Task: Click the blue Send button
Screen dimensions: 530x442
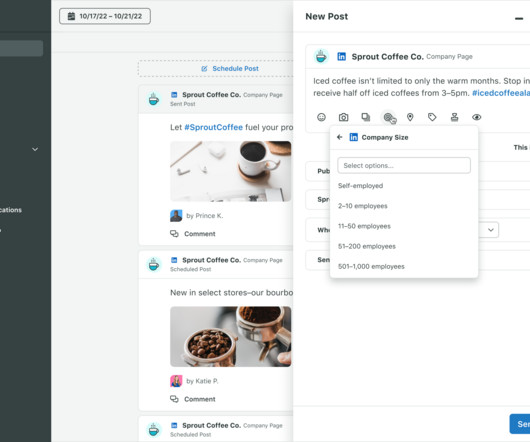Action: 520,424
